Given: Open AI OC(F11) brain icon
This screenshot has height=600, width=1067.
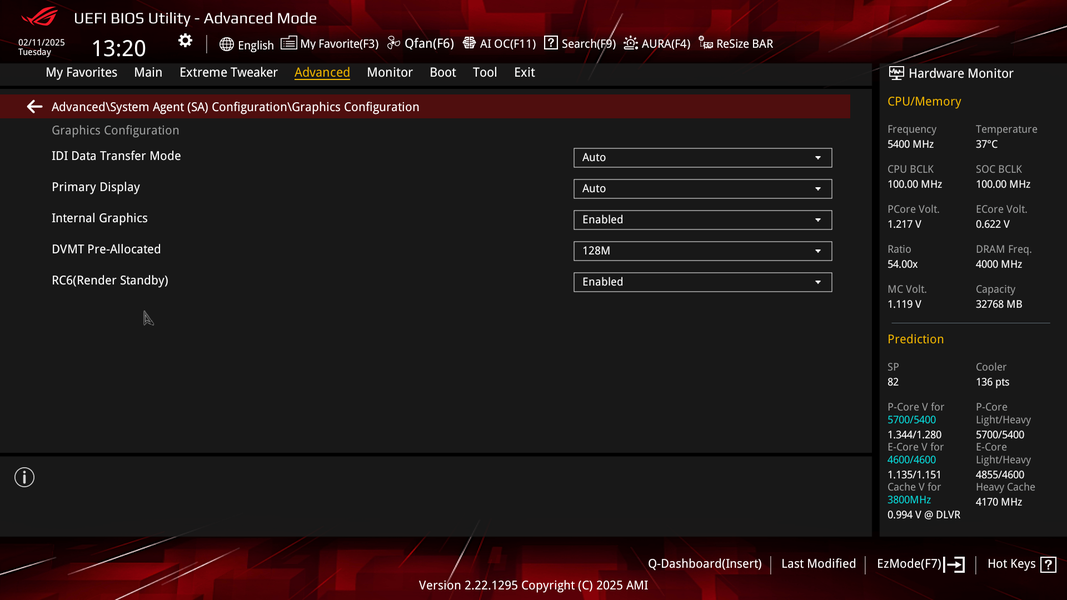Looking at the screenshot, I should pos(469,43).
